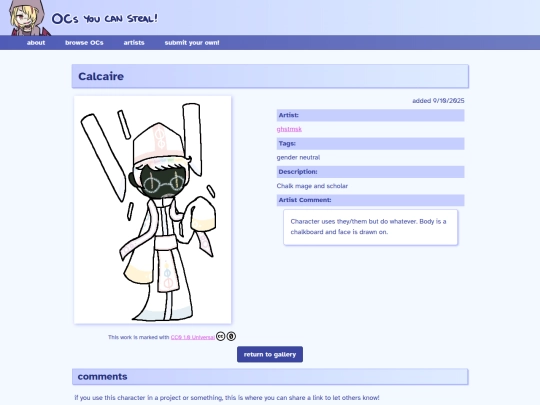540x405 pixels.
Task: Click the Description: label header
Action: 371,172
